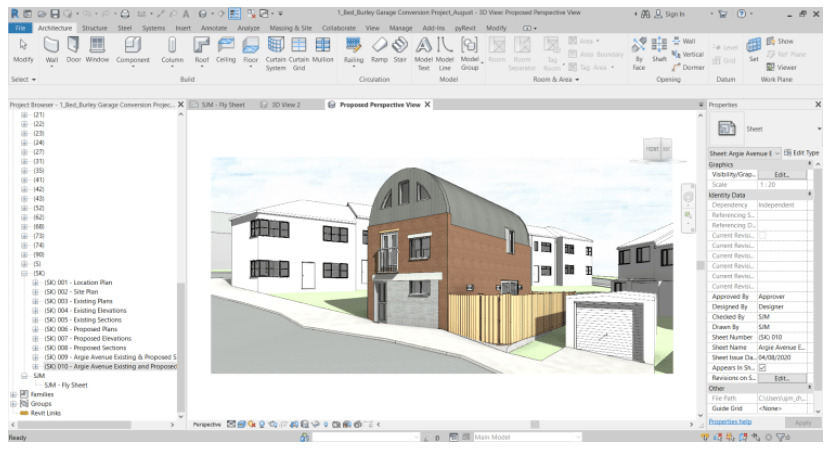Click the Set work plane tool

[x=754, y=51]
